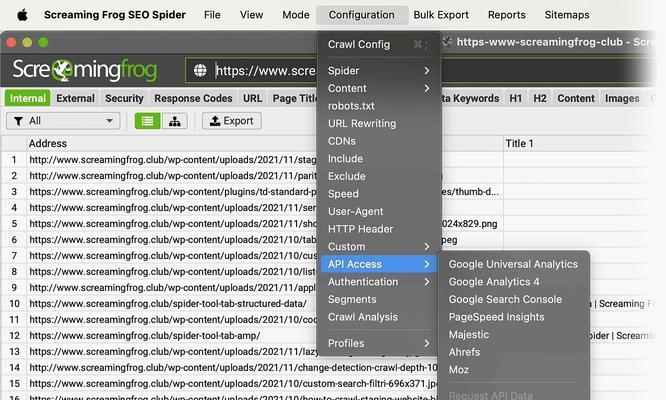
Task: Open Segments configuration
Action: pos(378,299)
